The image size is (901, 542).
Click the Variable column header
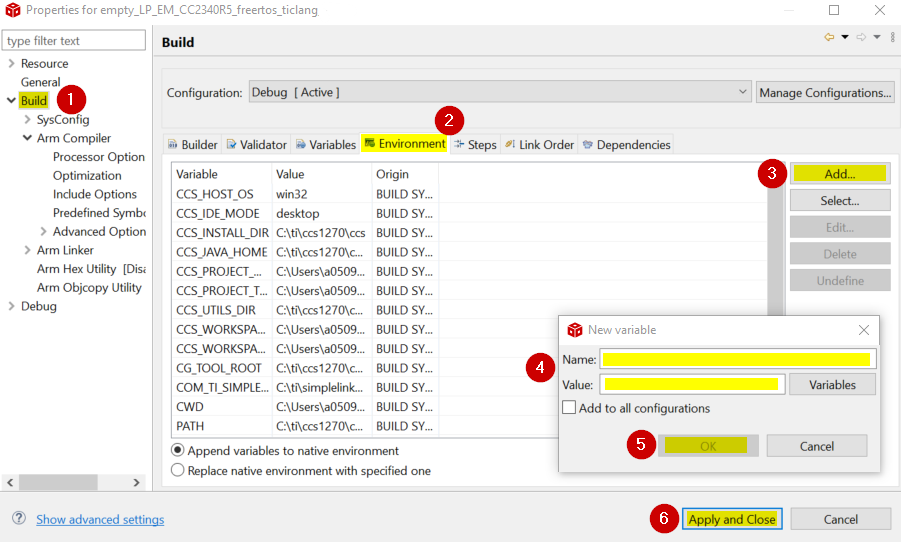pos(222,174)
